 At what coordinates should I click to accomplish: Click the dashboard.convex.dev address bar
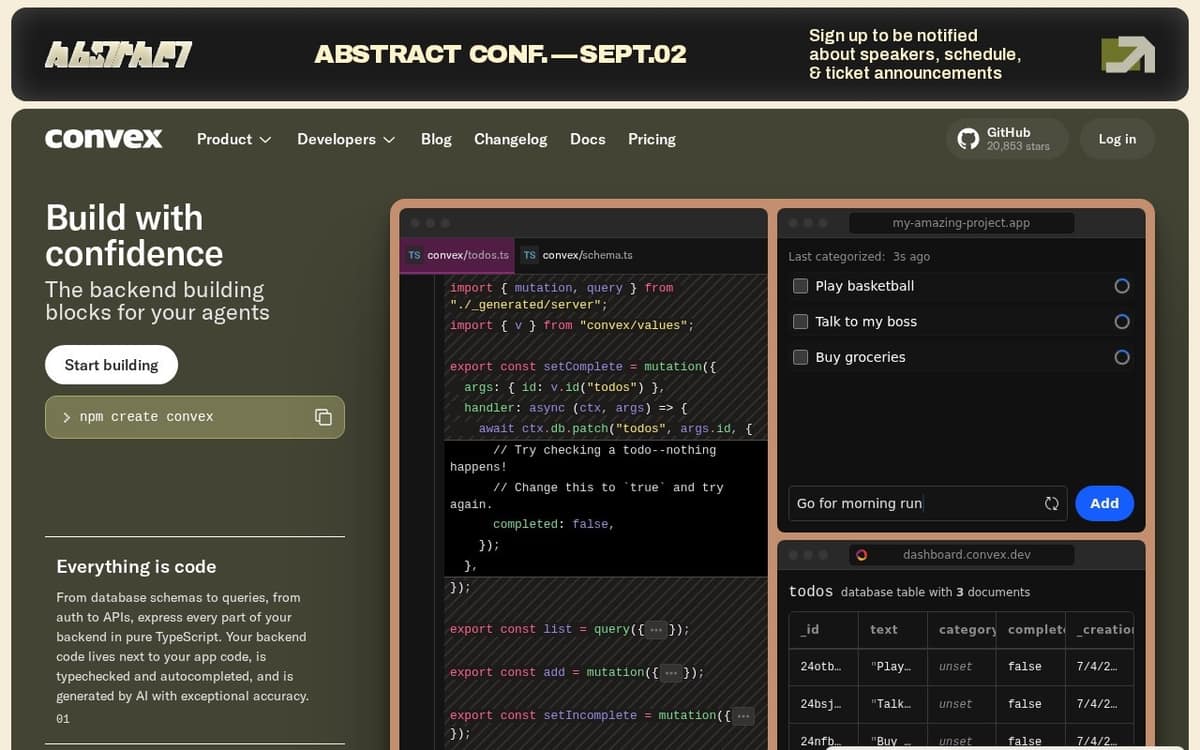click(961, 555)
